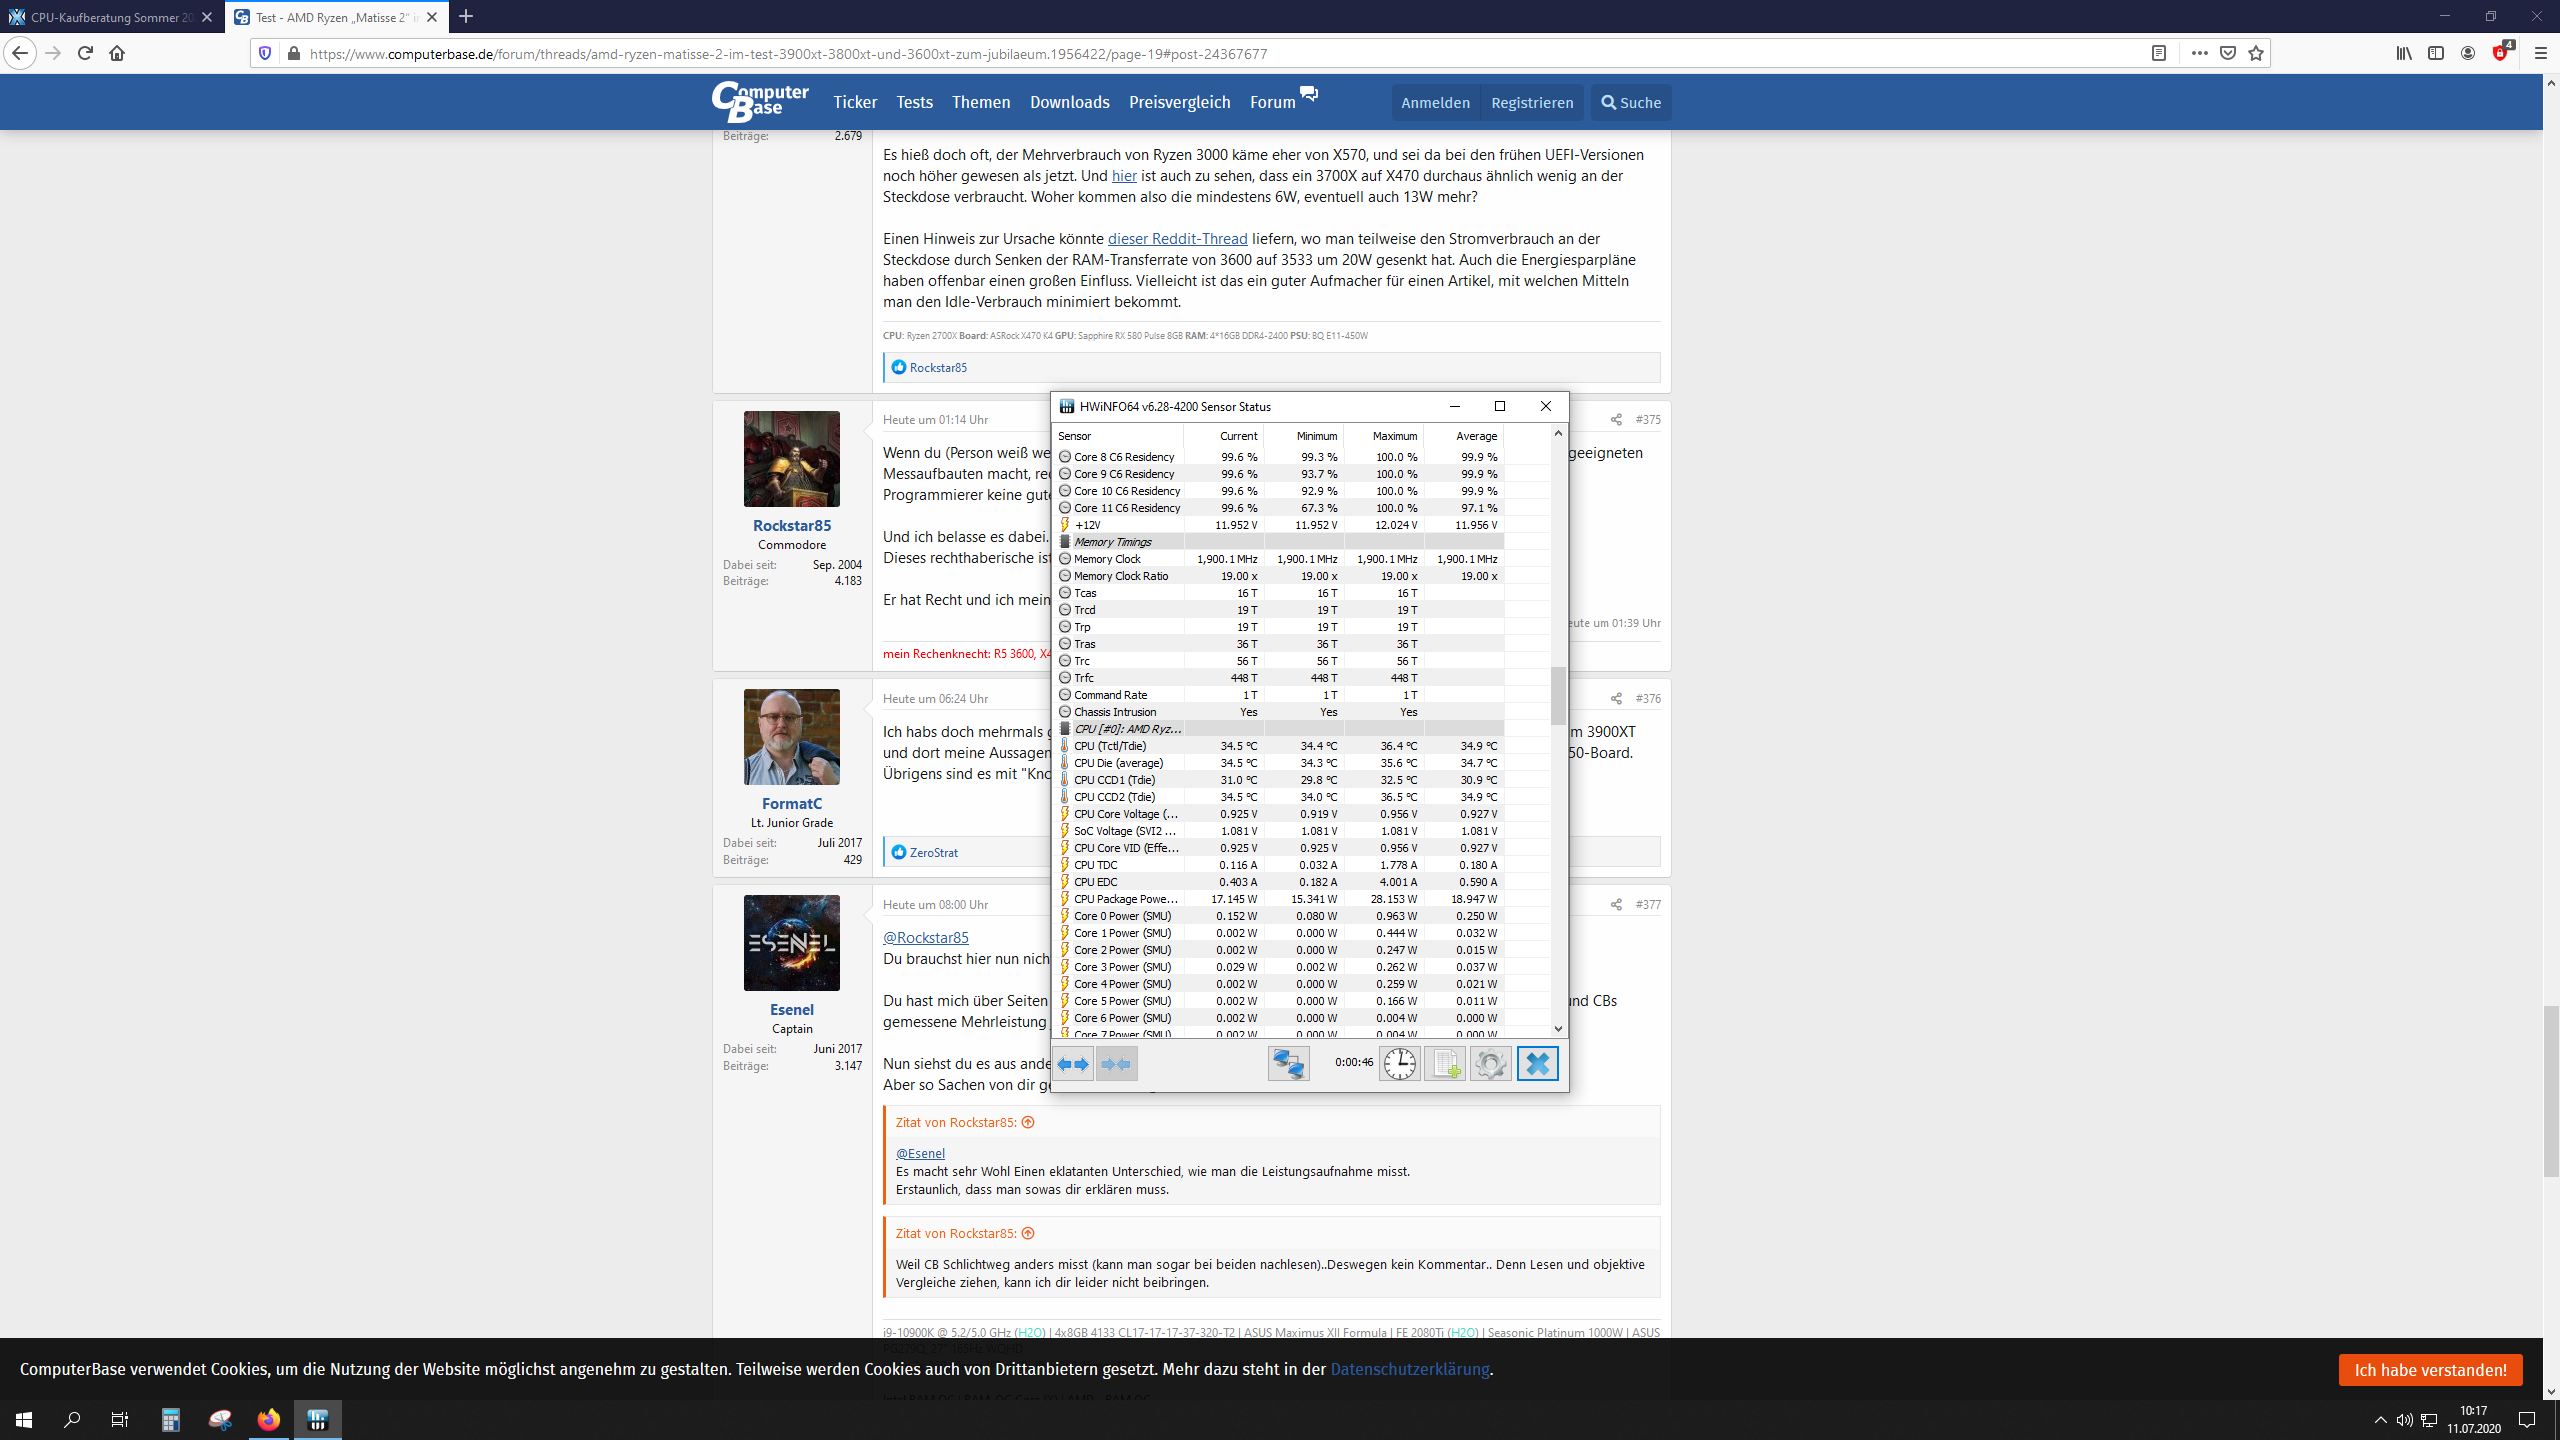Click the HWiNFO sensor list scrollbar thumb
The width and height of the screenshot is (2560, 1440).
1558,695
